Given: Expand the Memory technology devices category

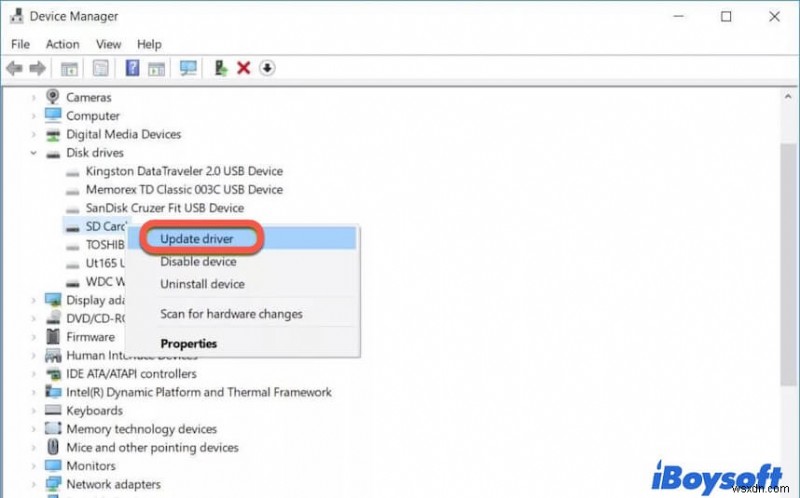Looking at the screenshot, I should point(34,429).
